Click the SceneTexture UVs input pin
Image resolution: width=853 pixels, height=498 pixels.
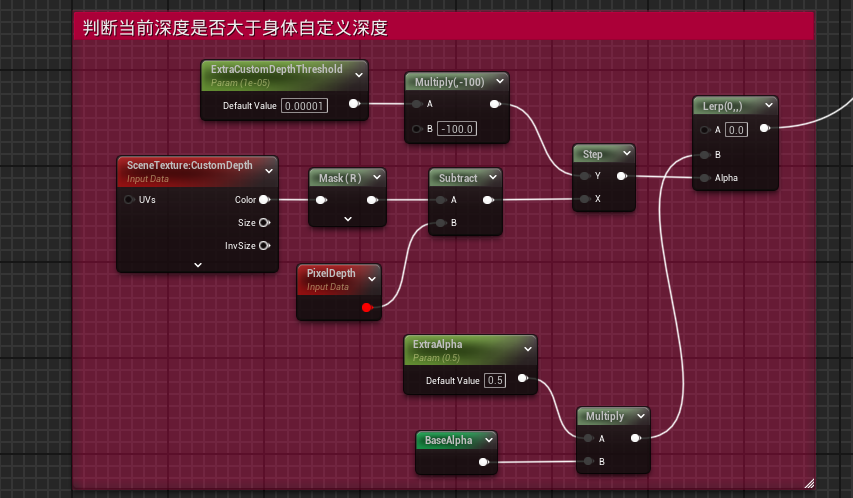coord(129,200)
